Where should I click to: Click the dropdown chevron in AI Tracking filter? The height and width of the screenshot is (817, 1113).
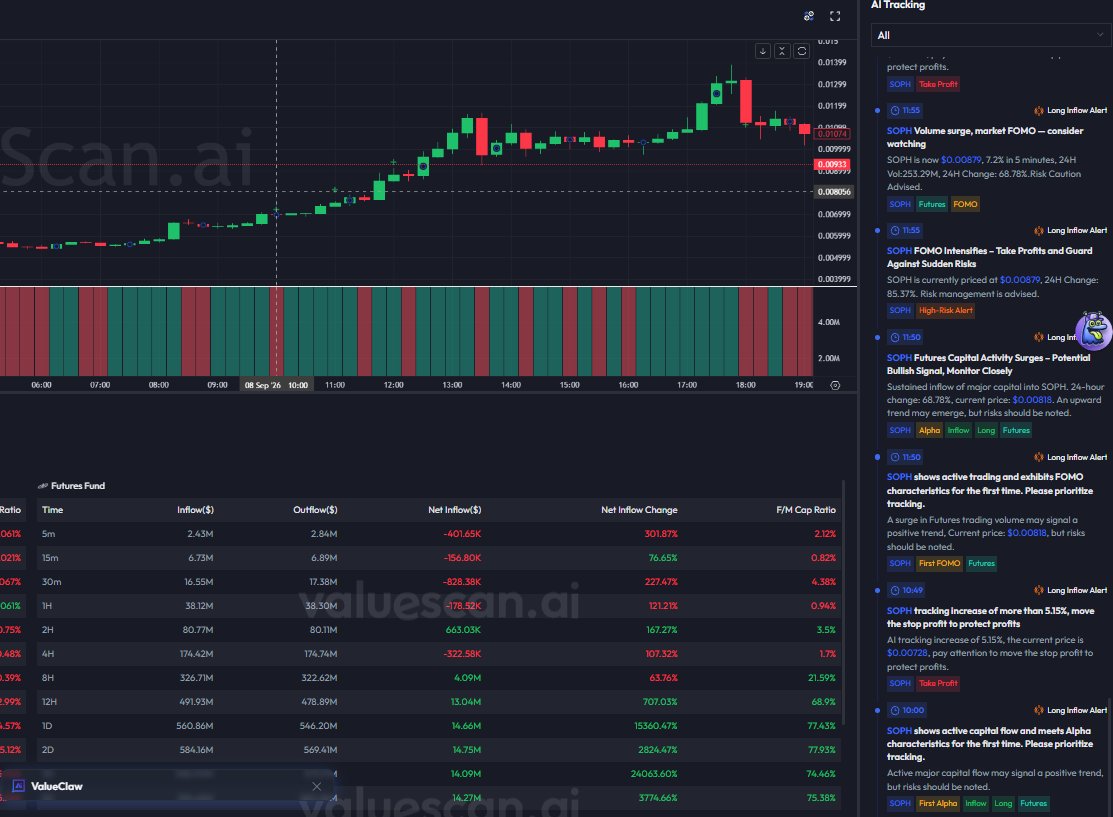pyautogui.click(x=1100, y=35)
